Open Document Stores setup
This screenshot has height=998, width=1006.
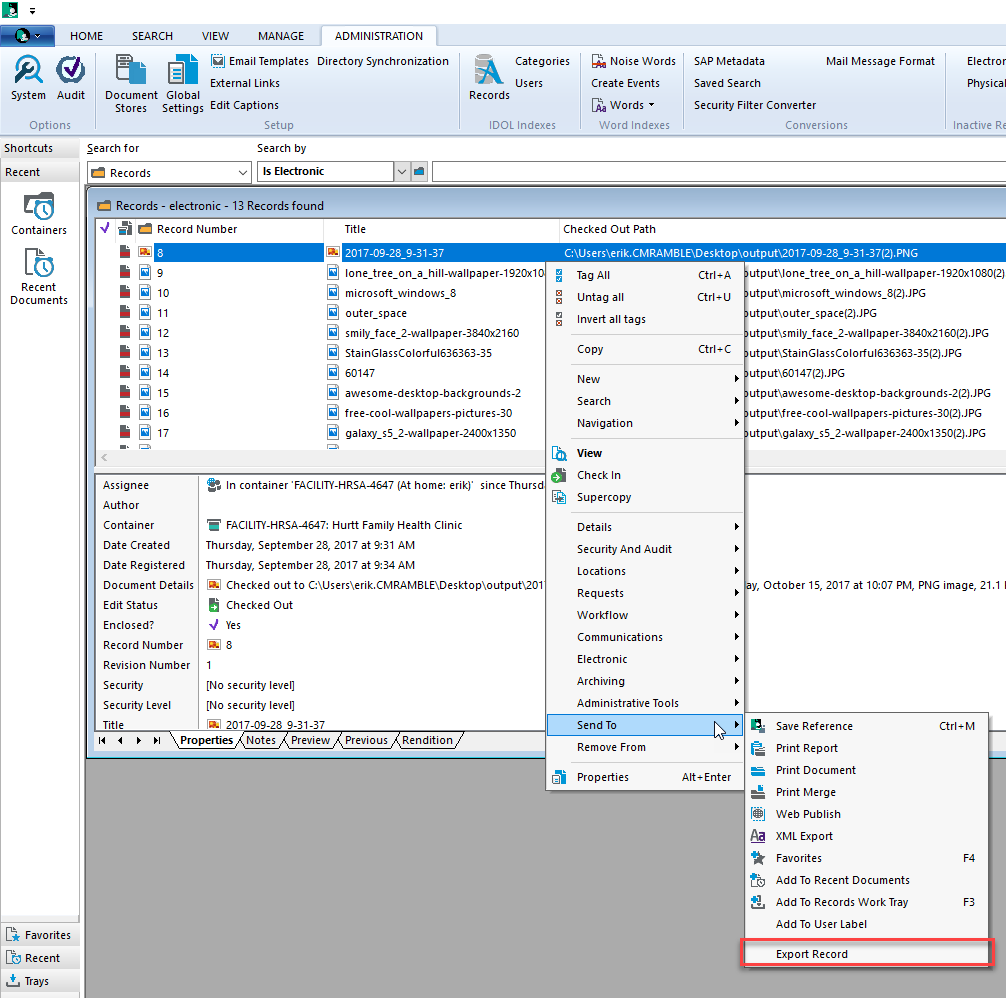pos(131,85)
